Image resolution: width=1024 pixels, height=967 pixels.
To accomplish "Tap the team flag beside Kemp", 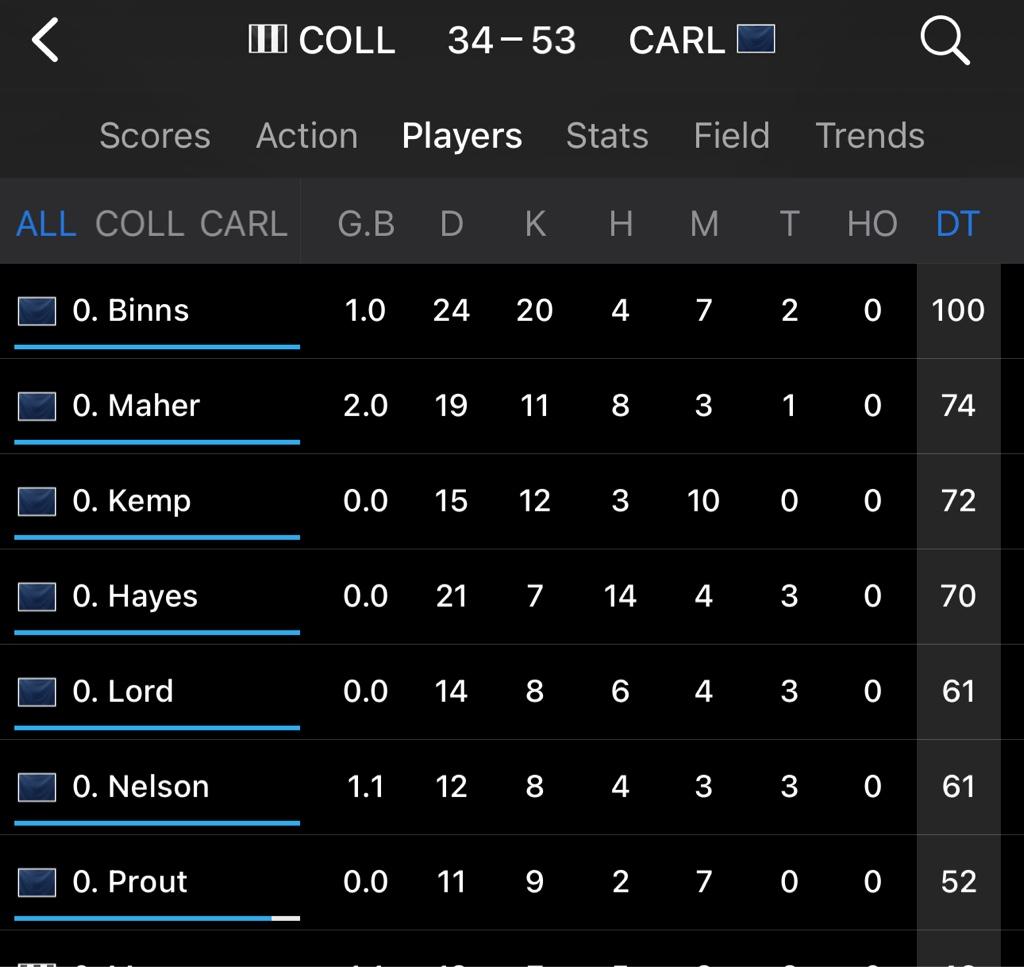I will [36, 501].
